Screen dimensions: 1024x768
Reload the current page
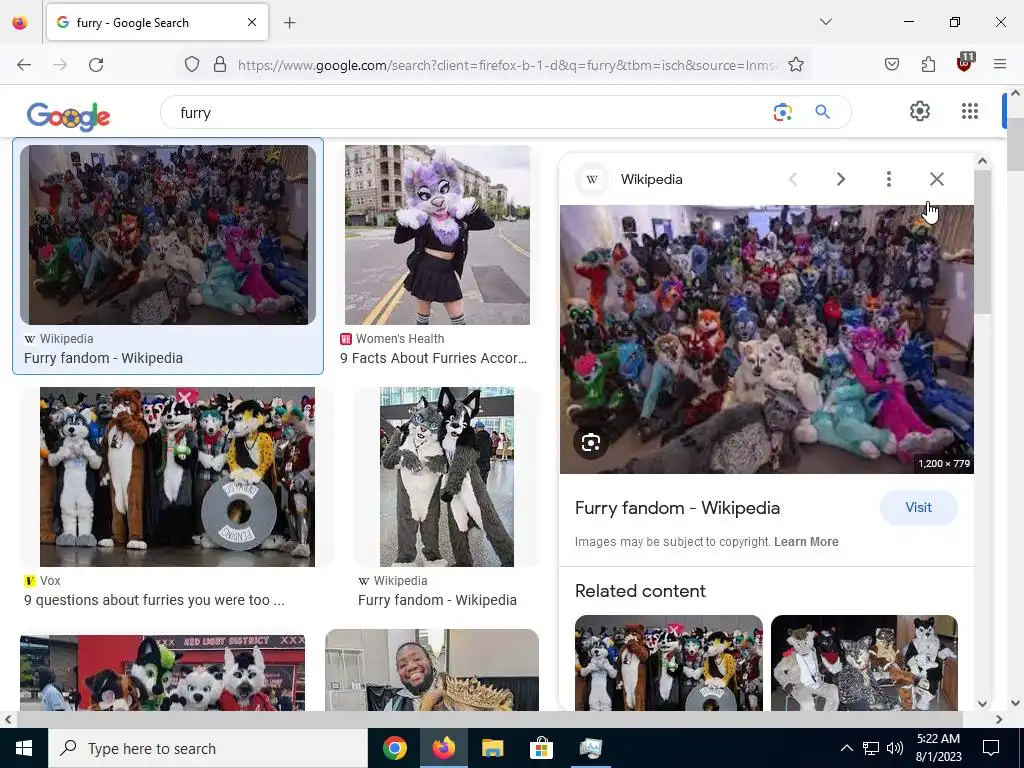[x=96, y=65]
